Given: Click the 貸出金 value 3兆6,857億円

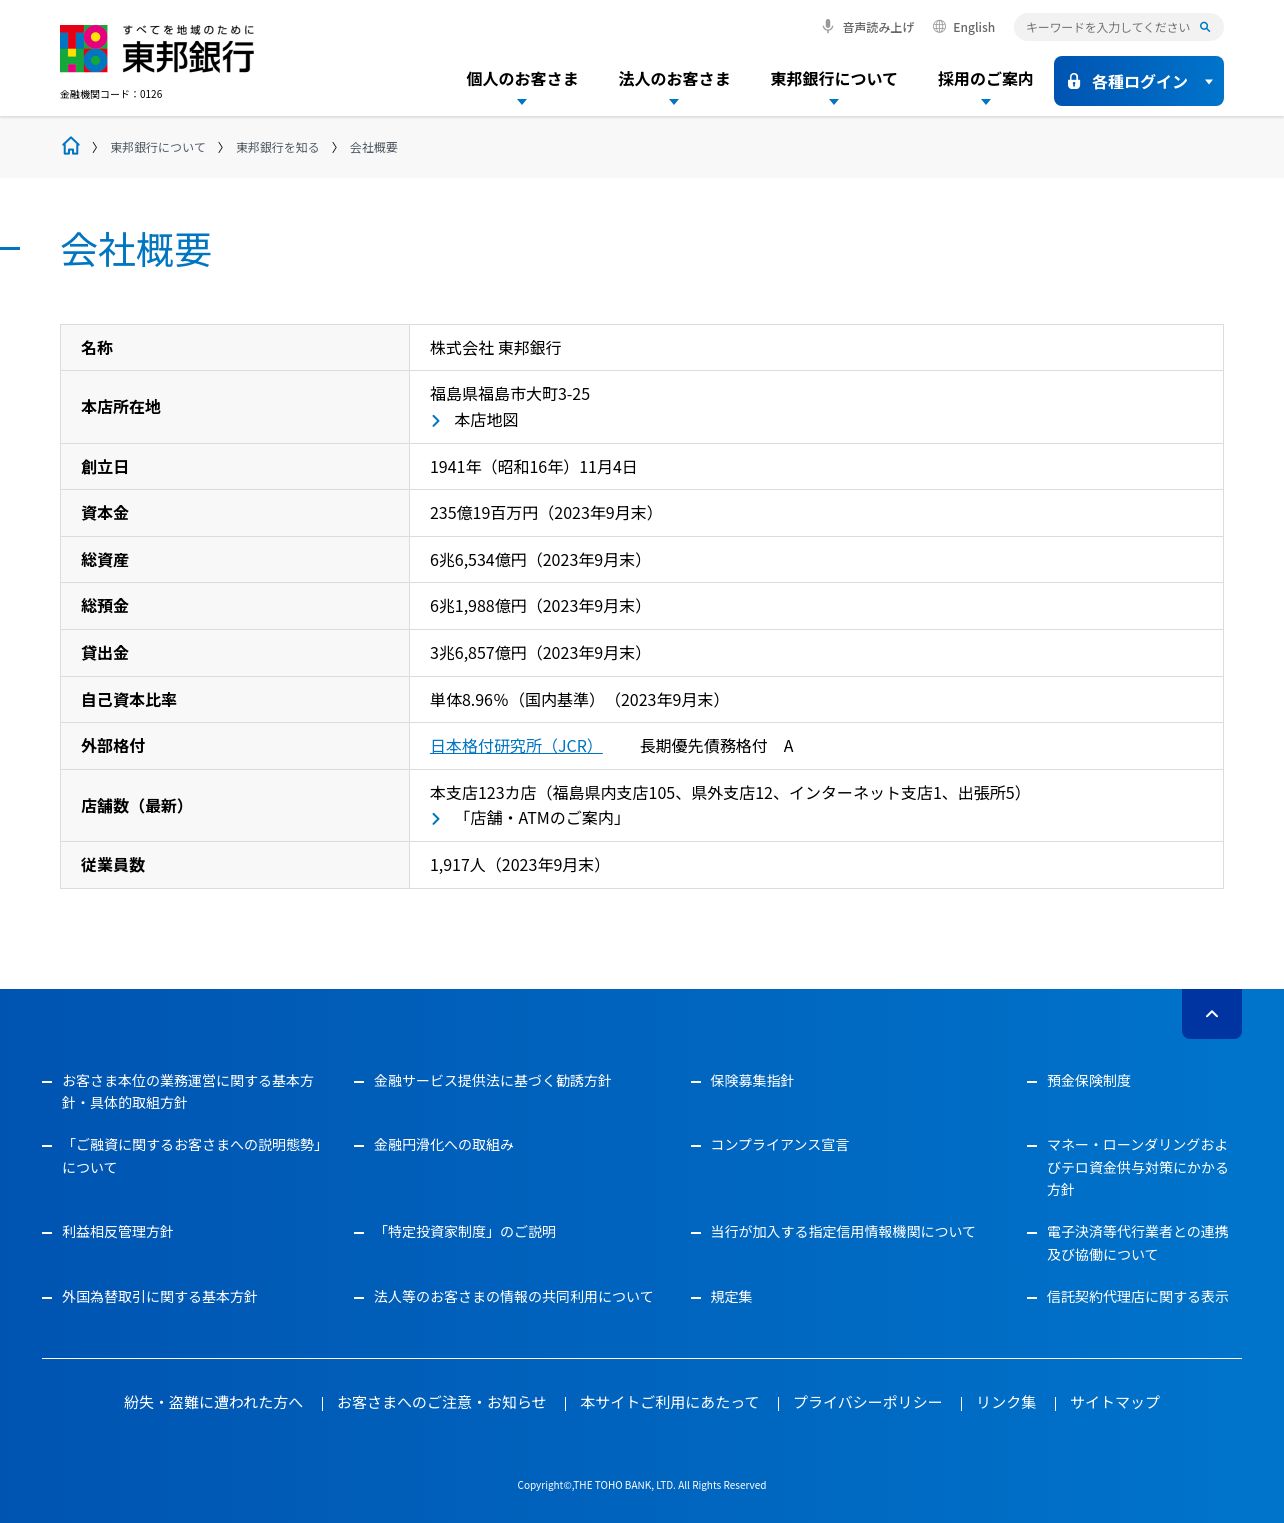Looking at the screenshot, I should pyautogui.click(x=540, y=653).
